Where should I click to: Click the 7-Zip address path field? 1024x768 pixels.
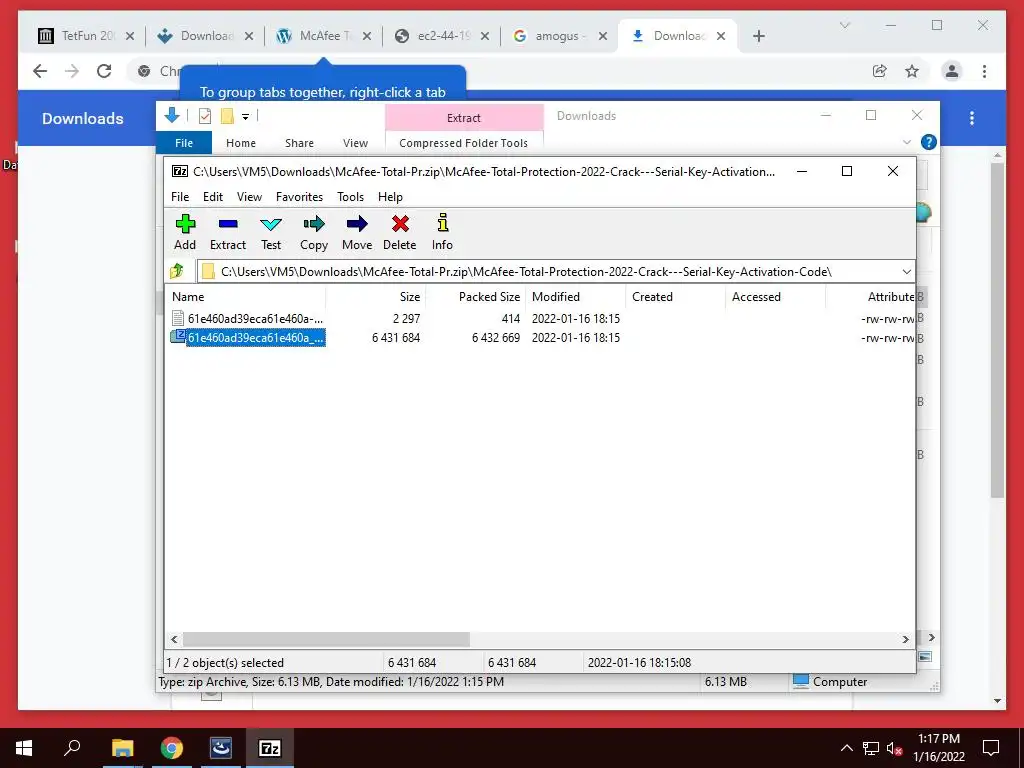click(549, 272)
